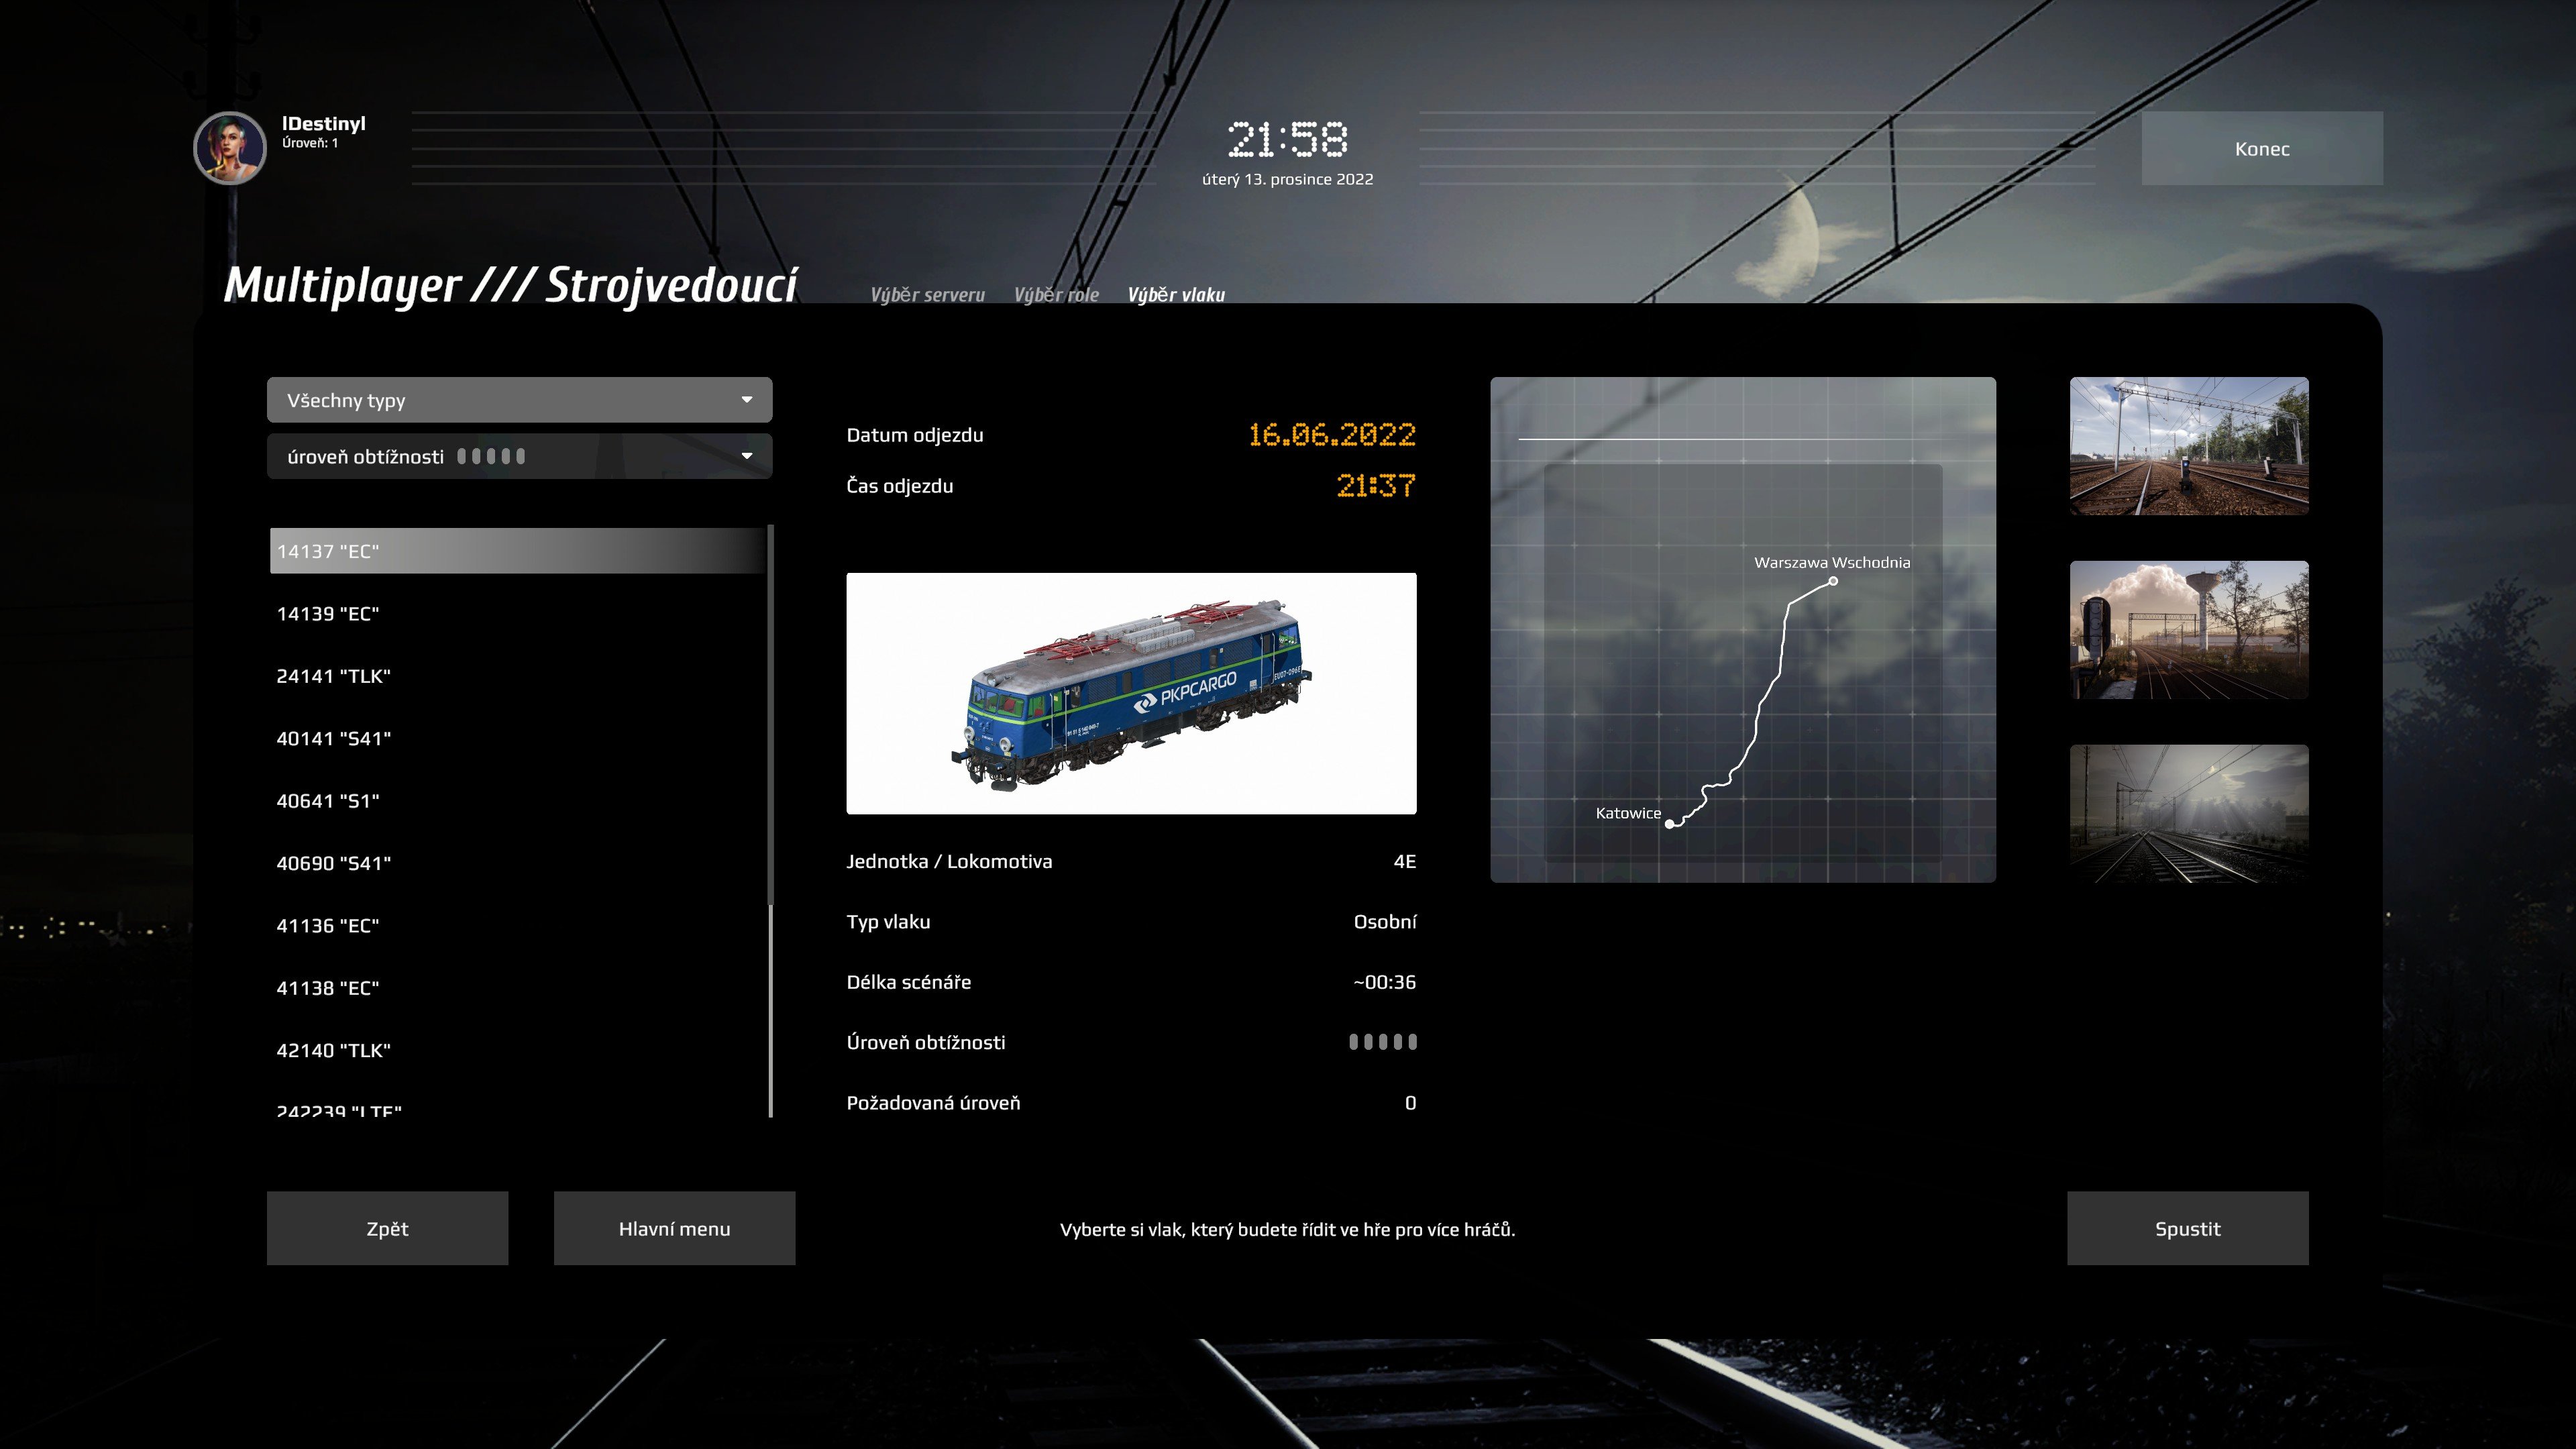
Task: Go to the 'Výběr serveru' step
Action: pyautogui.click(x=927, y=295)
